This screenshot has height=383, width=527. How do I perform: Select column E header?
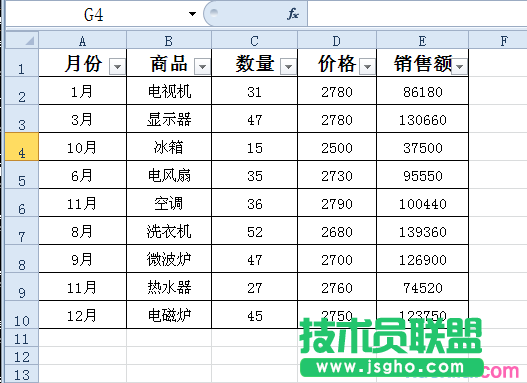point(422,41)
